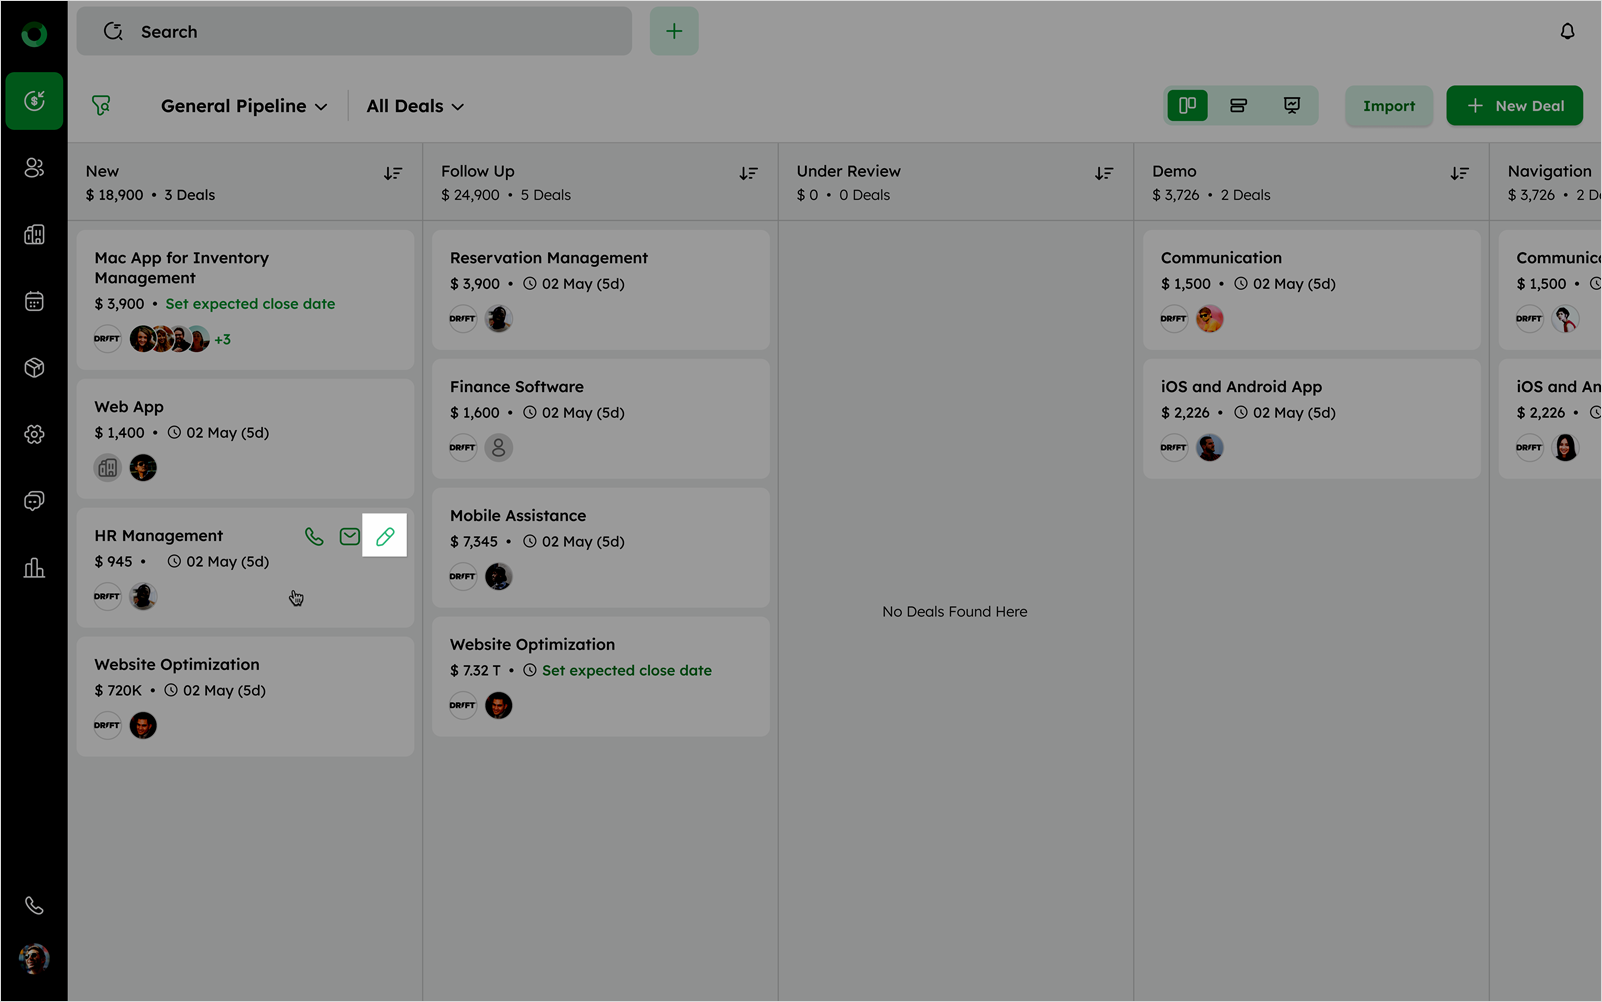This screenshot has height=1002, width=1602.
Task: Open sort options for the New column
Action: point(393,174)
